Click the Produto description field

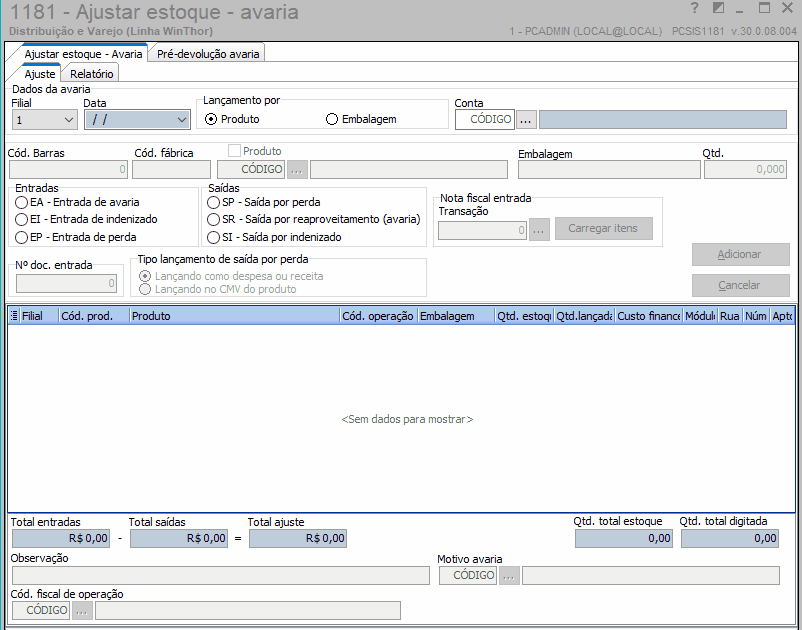(x=409, y=170)
